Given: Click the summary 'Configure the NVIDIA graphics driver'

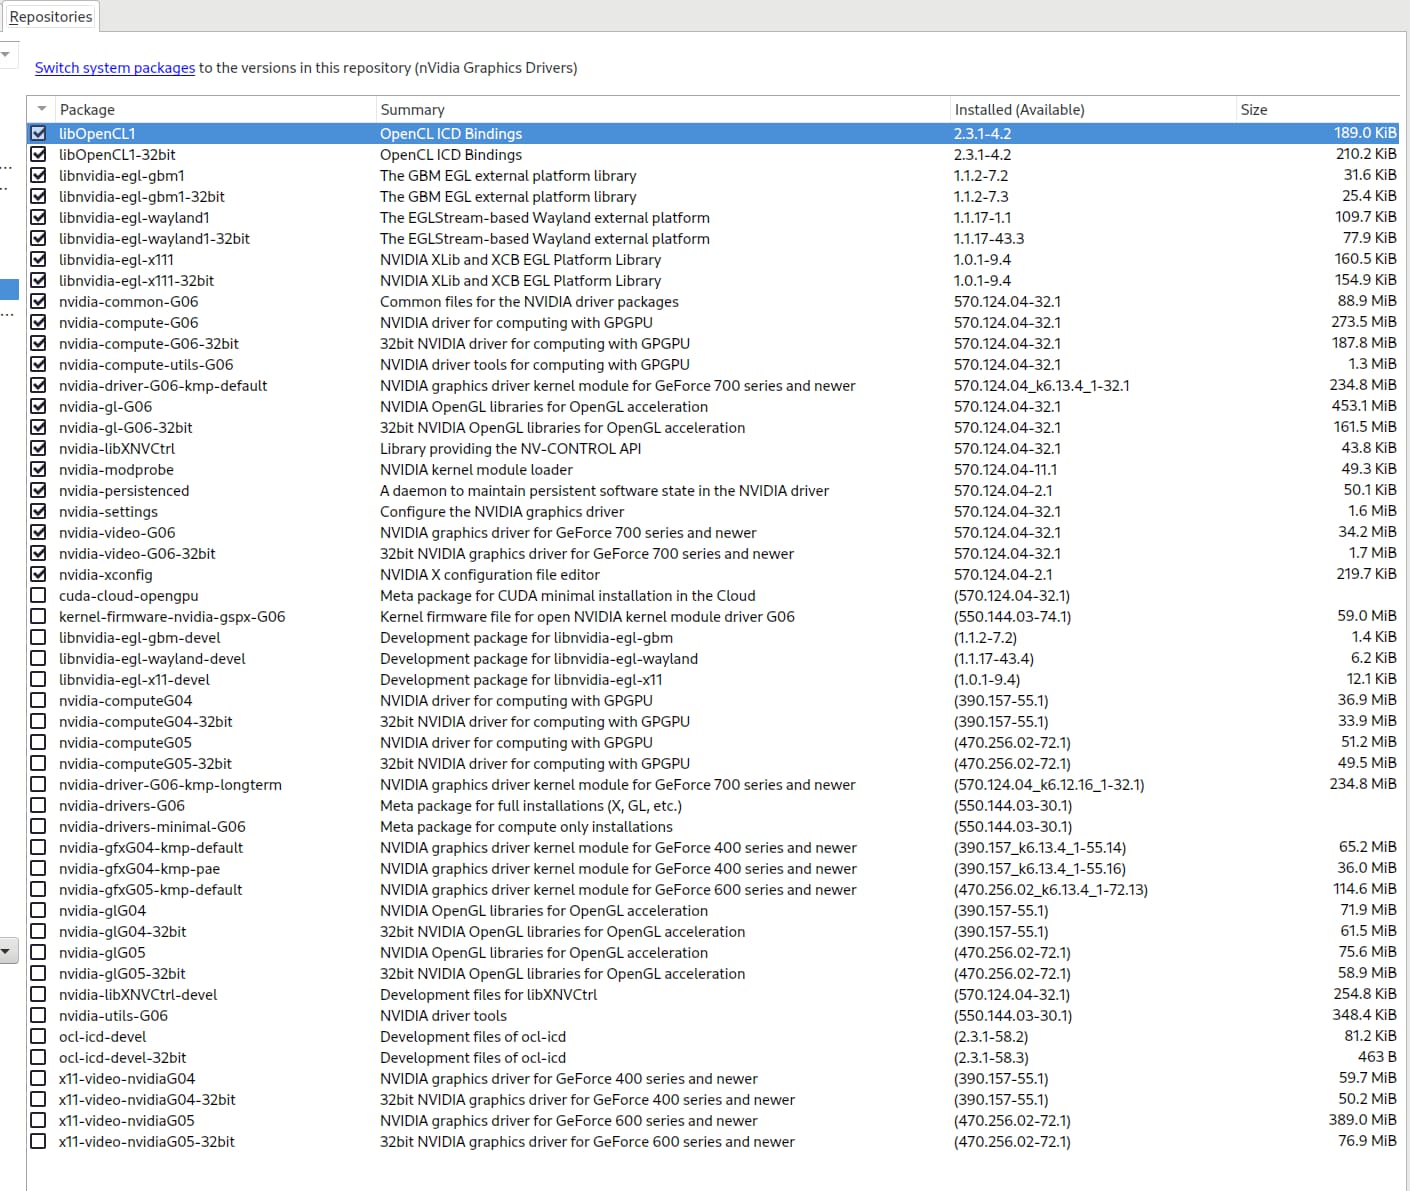Looking at the screenshot, I should click(502, 511).
